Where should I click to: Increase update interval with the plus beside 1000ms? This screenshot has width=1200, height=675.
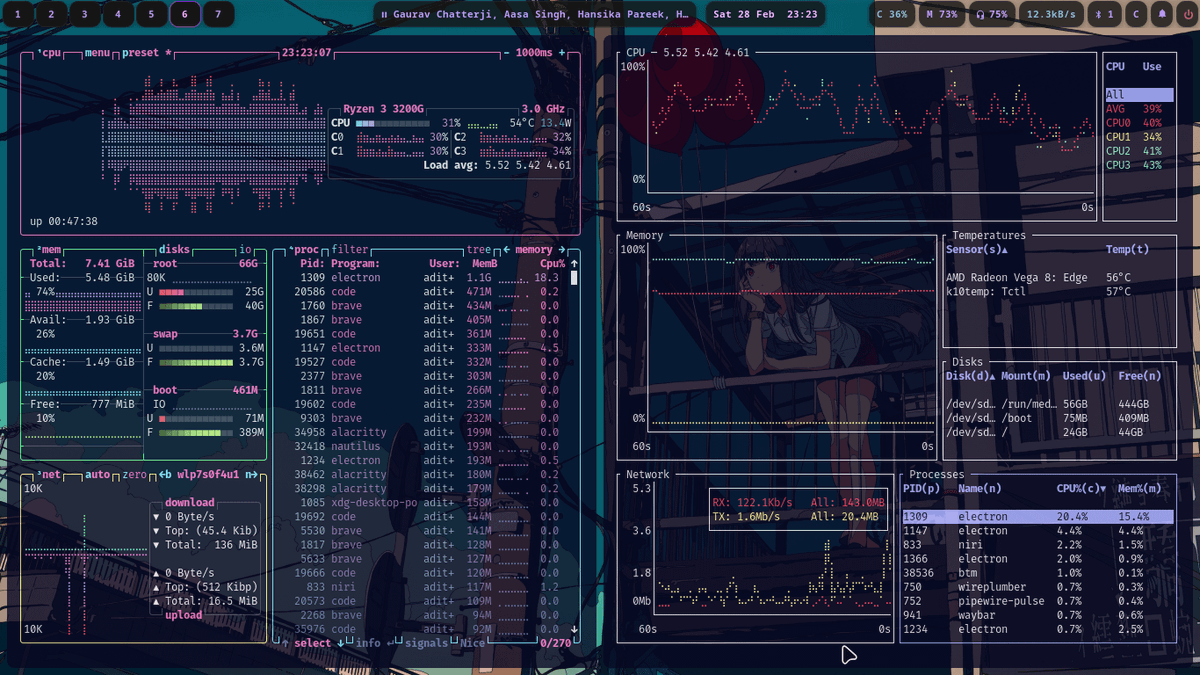tap(561, 53)
